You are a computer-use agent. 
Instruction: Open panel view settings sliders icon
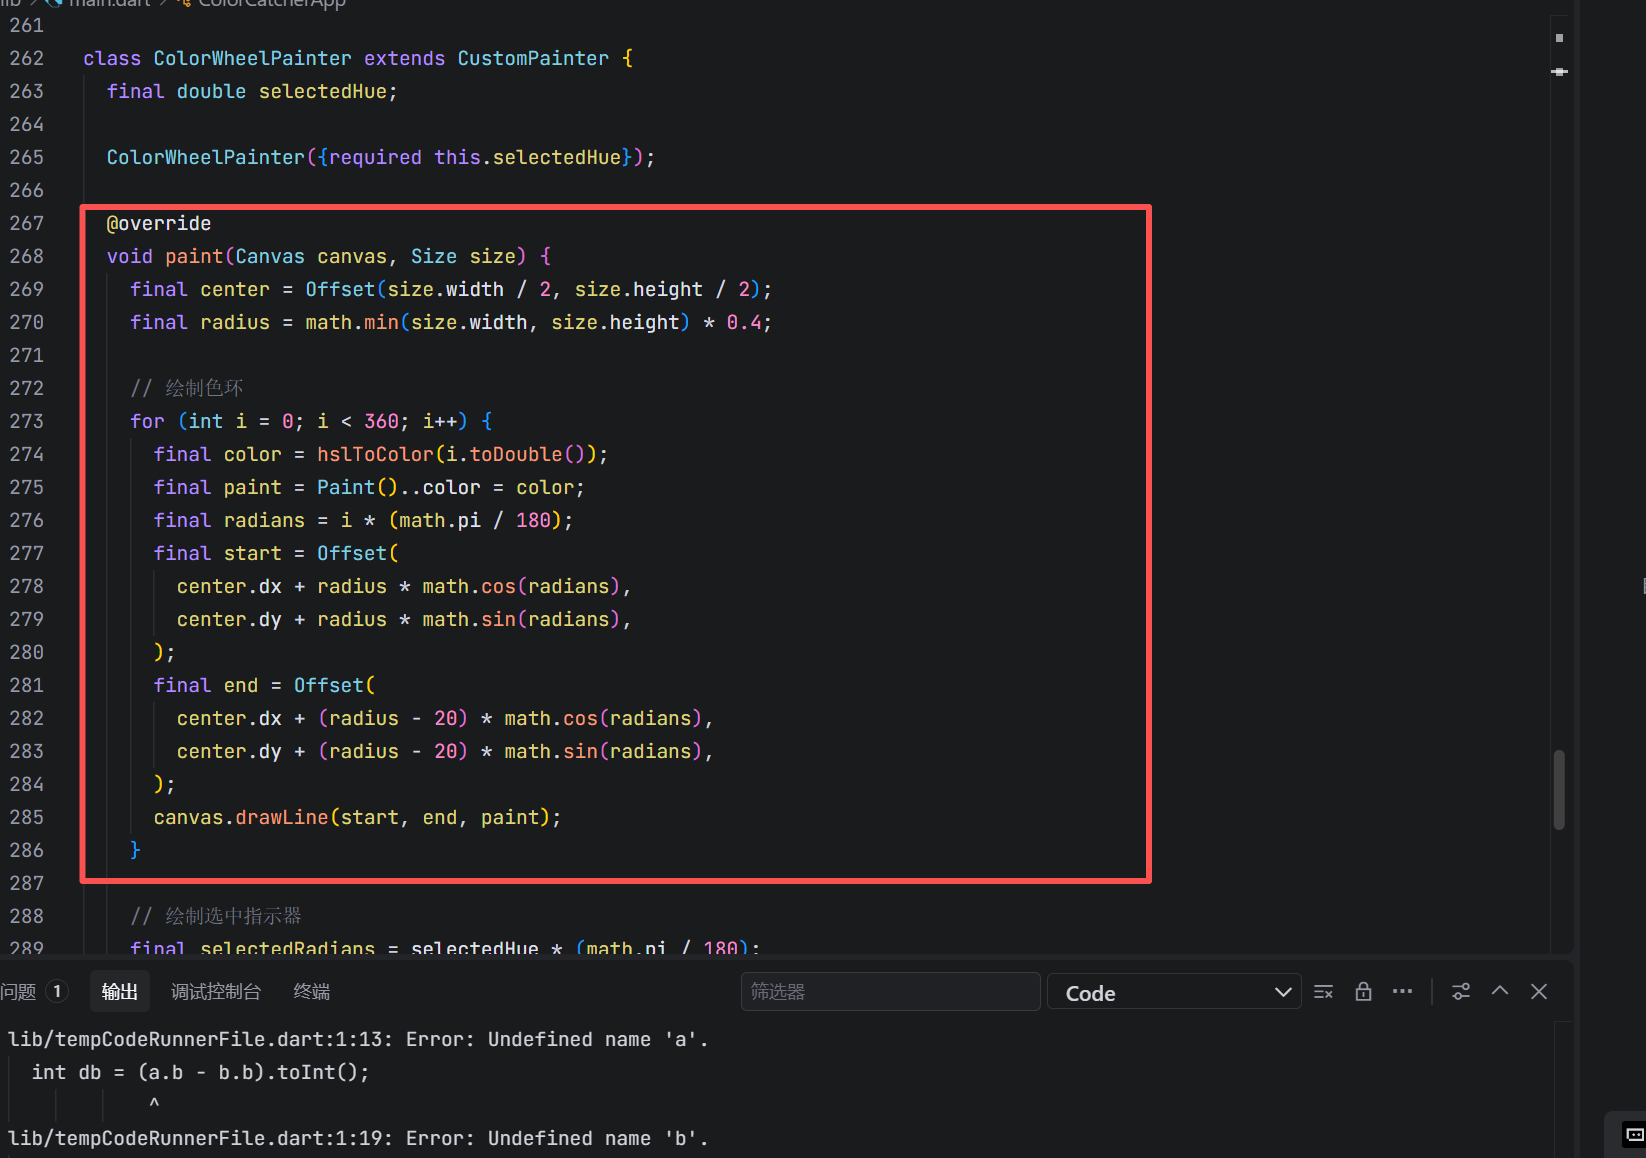1461,992
